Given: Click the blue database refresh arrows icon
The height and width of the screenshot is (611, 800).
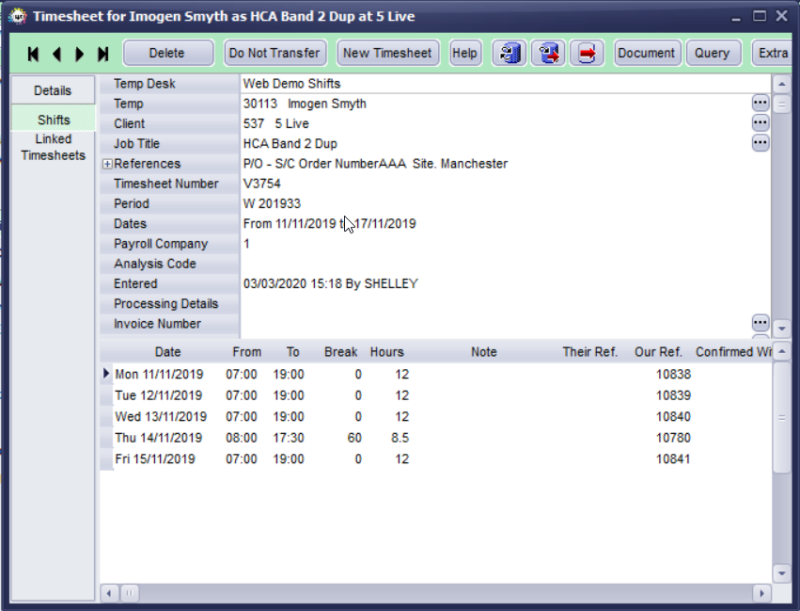Looking at the screenshot, I should tap(509, 53).
